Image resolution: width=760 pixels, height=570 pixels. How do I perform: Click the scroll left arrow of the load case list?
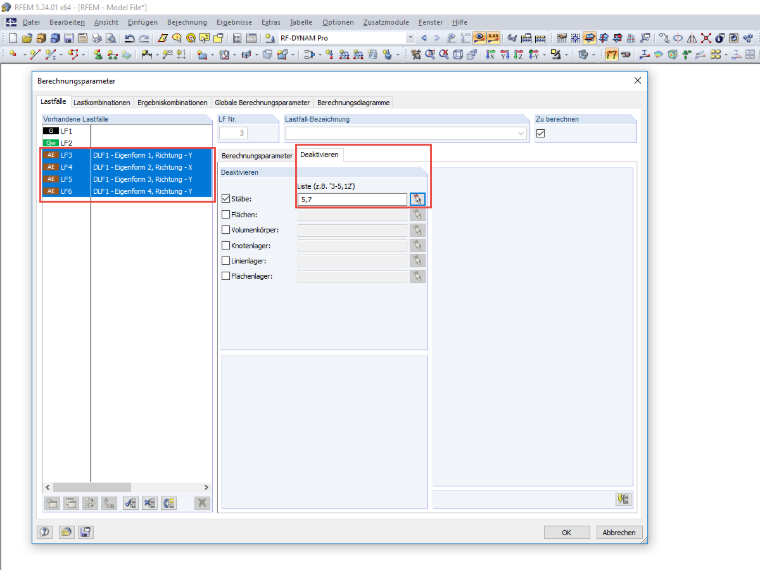click(x=48, y=487)
